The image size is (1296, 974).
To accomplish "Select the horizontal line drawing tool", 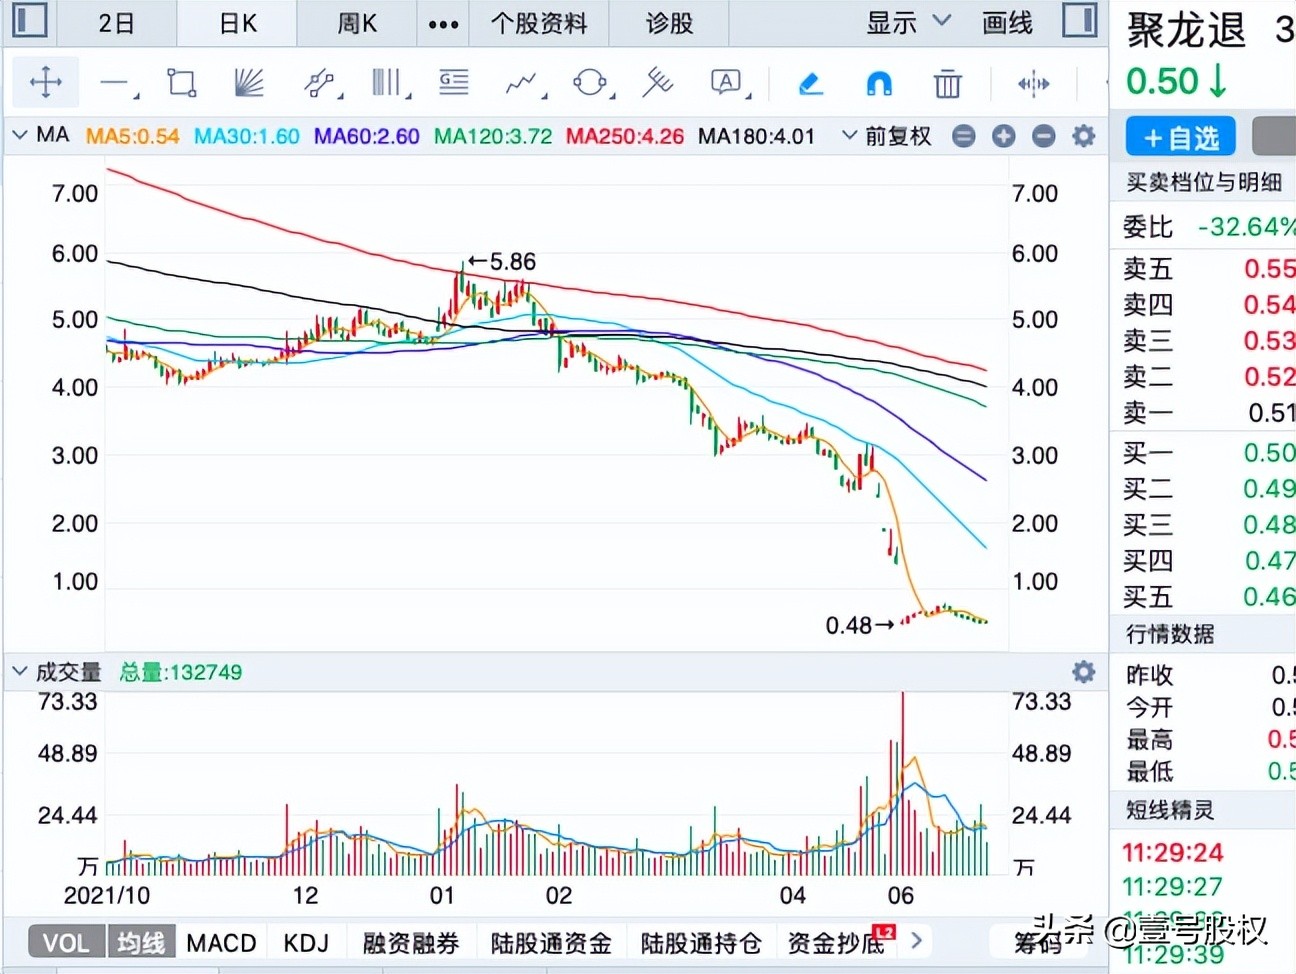I will pos(113,83).
